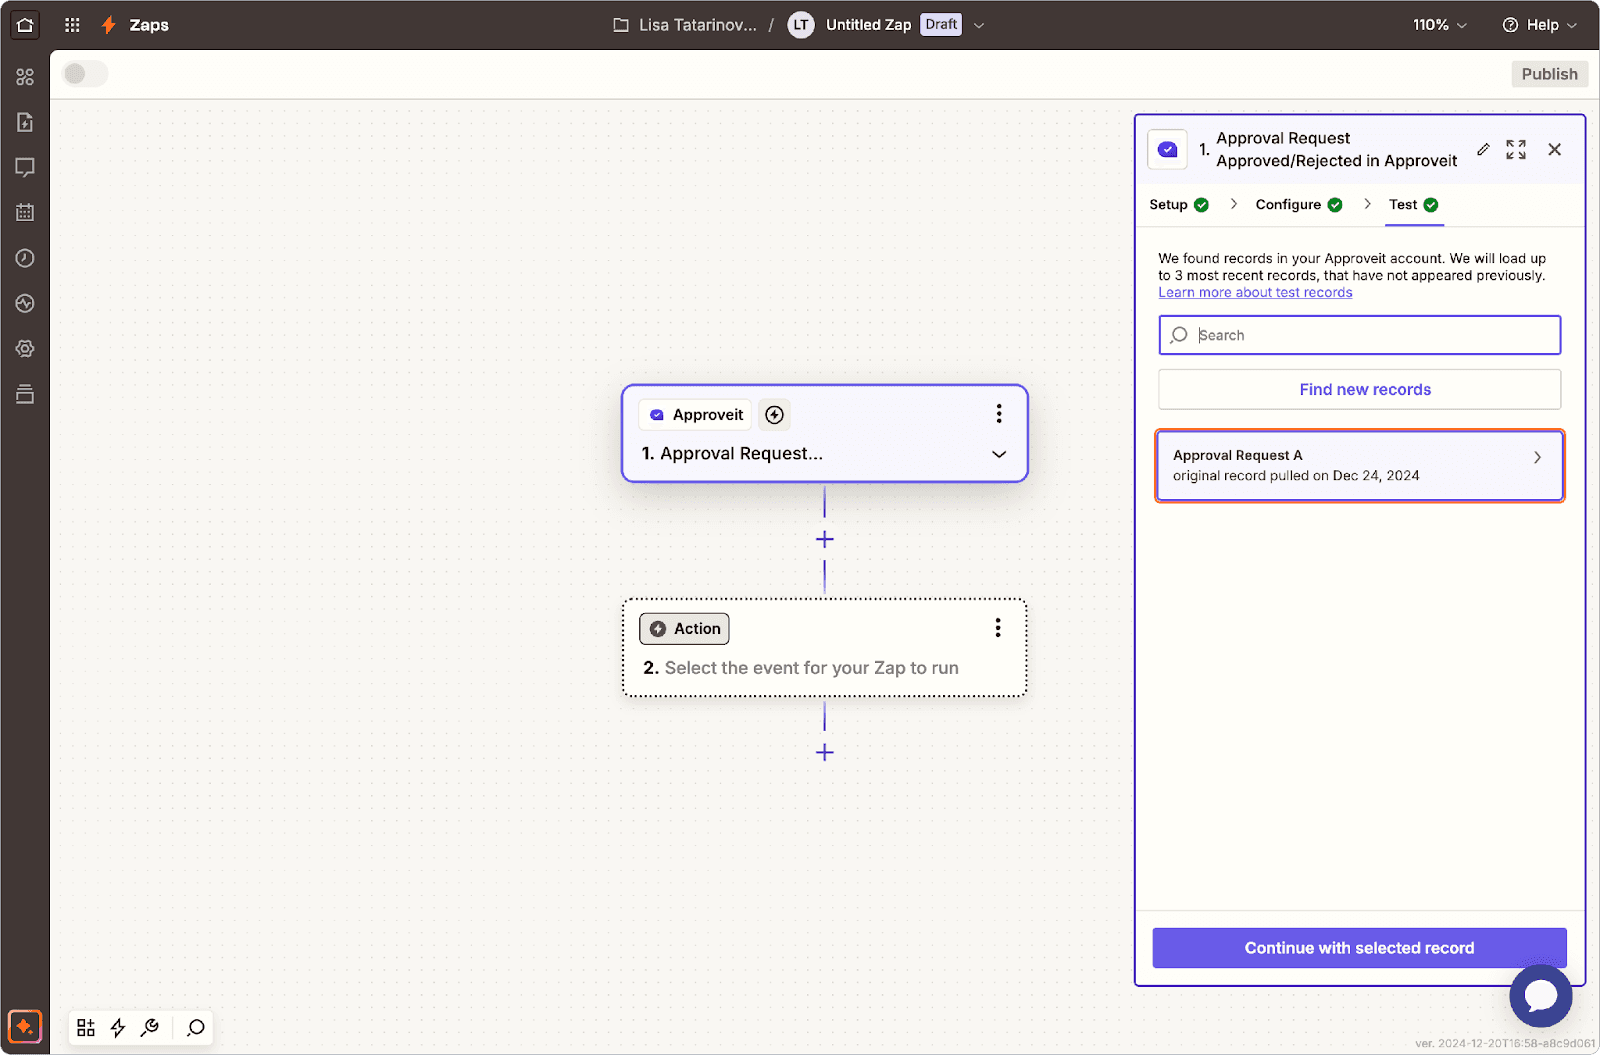1600x1055 pixels.
Task: Click the orange Zaps lightning bolt logo
Action: [x=109, y=25]
